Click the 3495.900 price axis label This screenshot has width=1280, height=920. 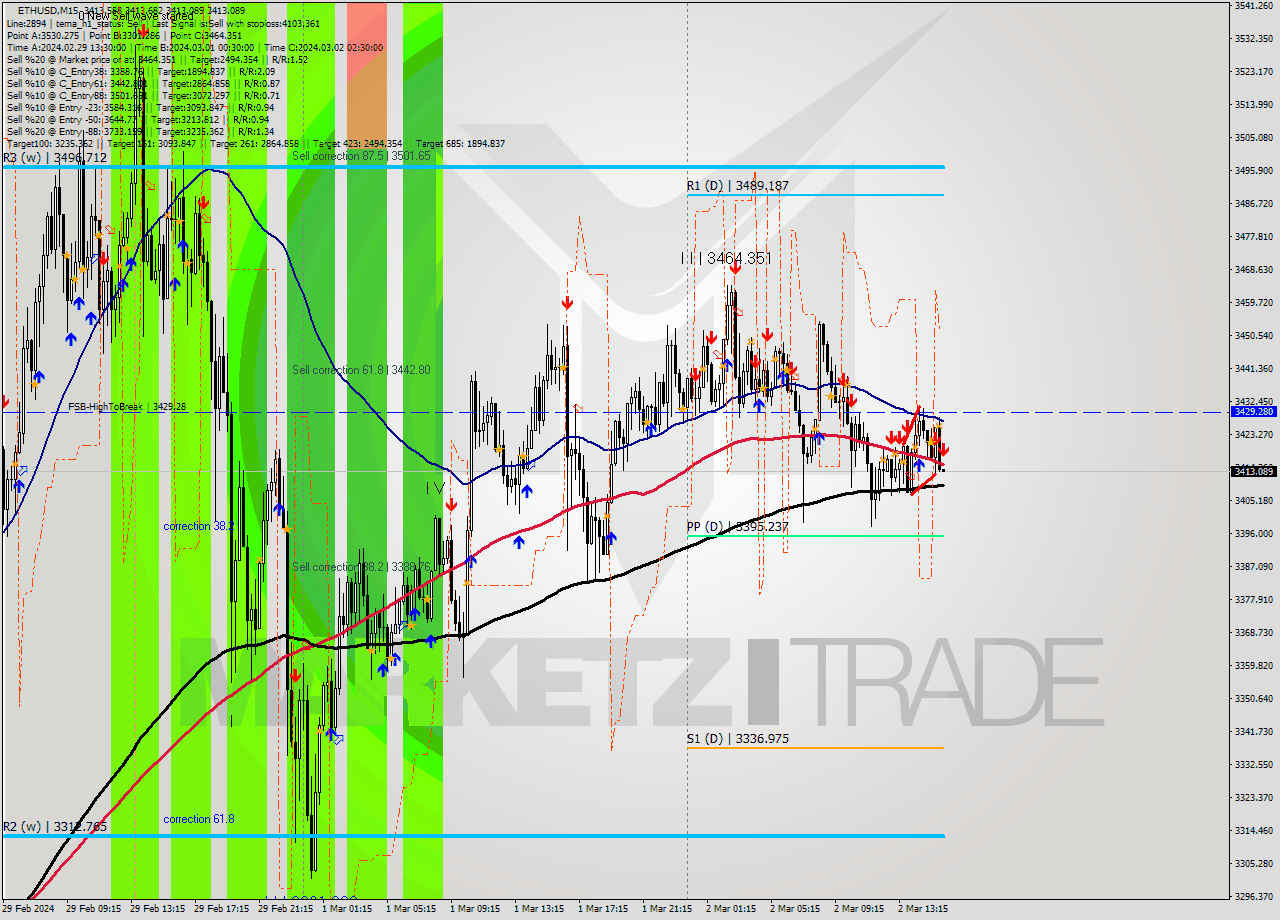pos(1253,171)
